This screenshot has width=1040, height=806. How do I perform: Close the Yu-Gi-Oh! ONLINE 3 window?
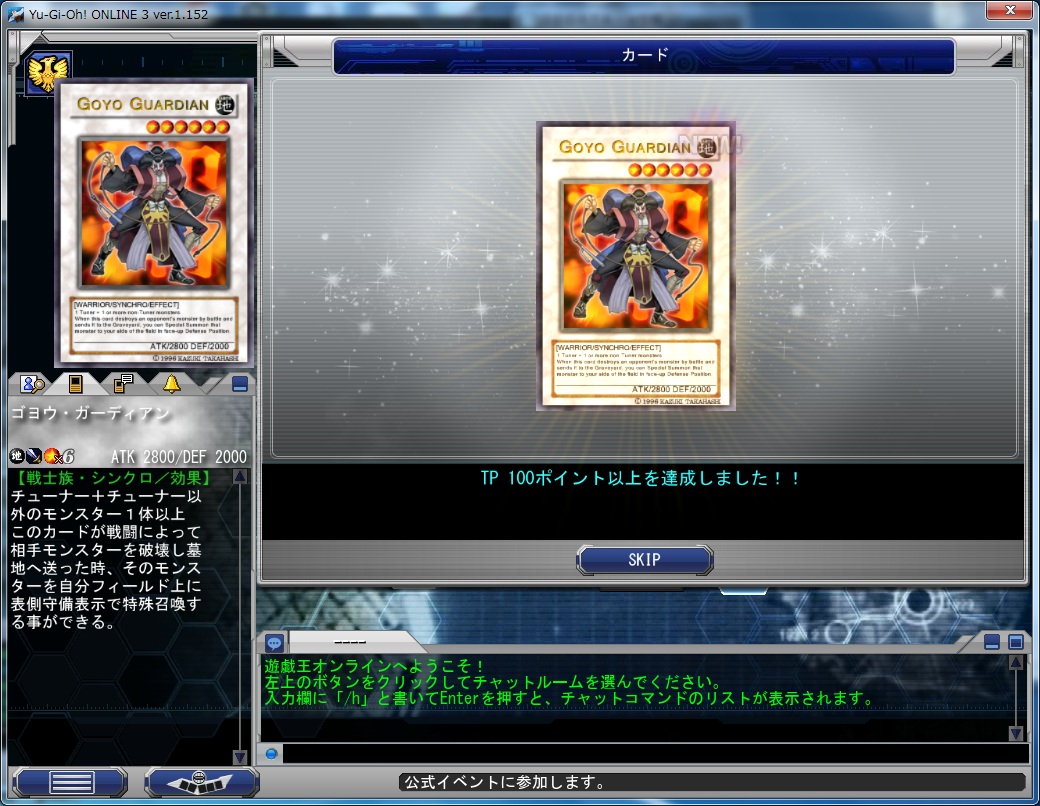pyautogui.click(x=1009, y=11)
